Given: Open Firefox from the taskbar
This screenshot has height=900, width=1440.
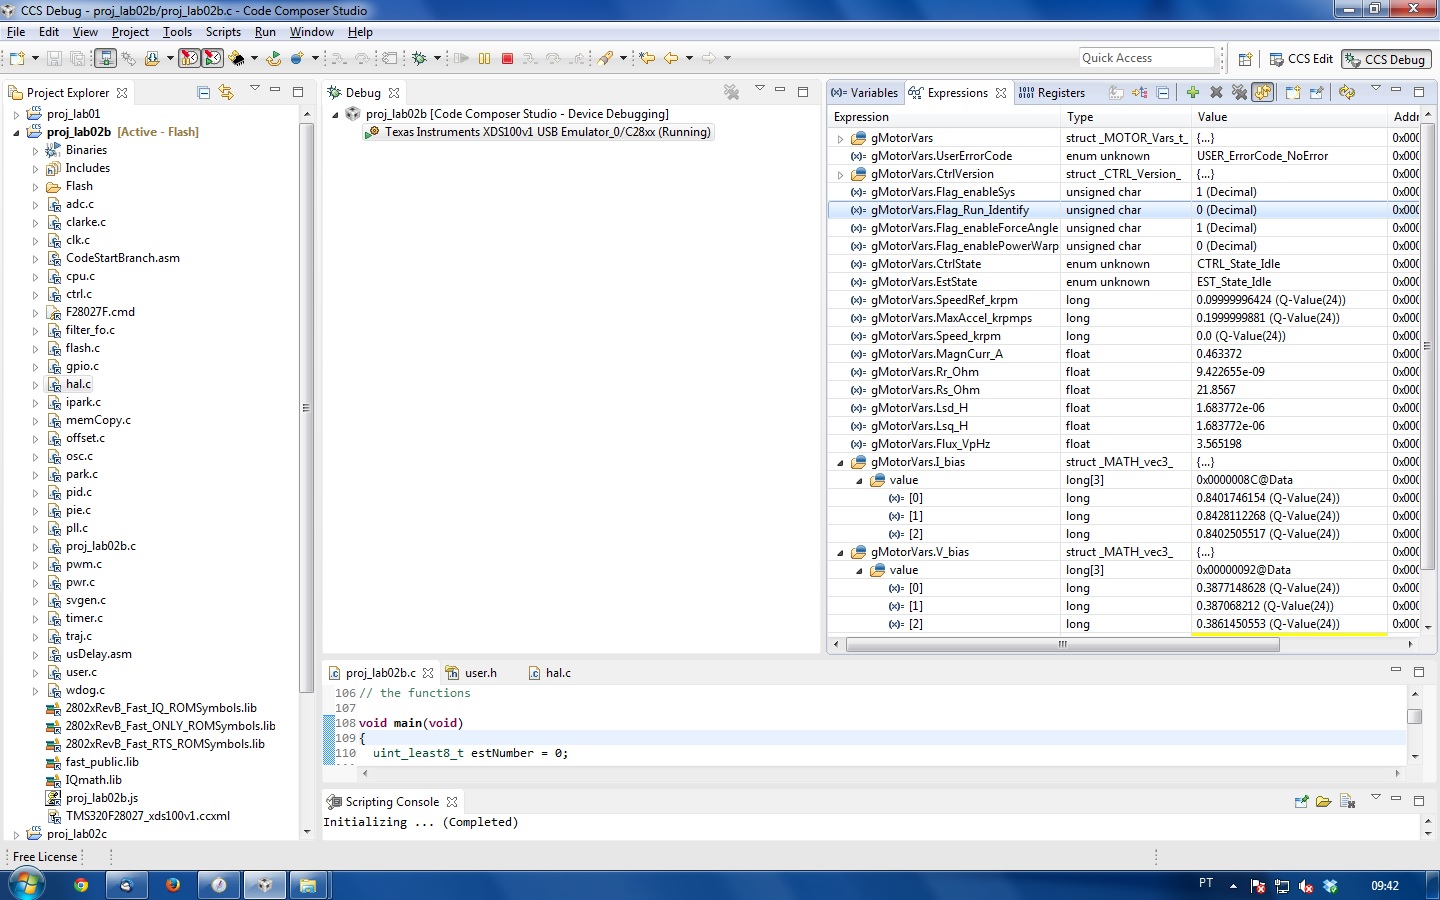Looking at the screenshot, I should 173,885.
